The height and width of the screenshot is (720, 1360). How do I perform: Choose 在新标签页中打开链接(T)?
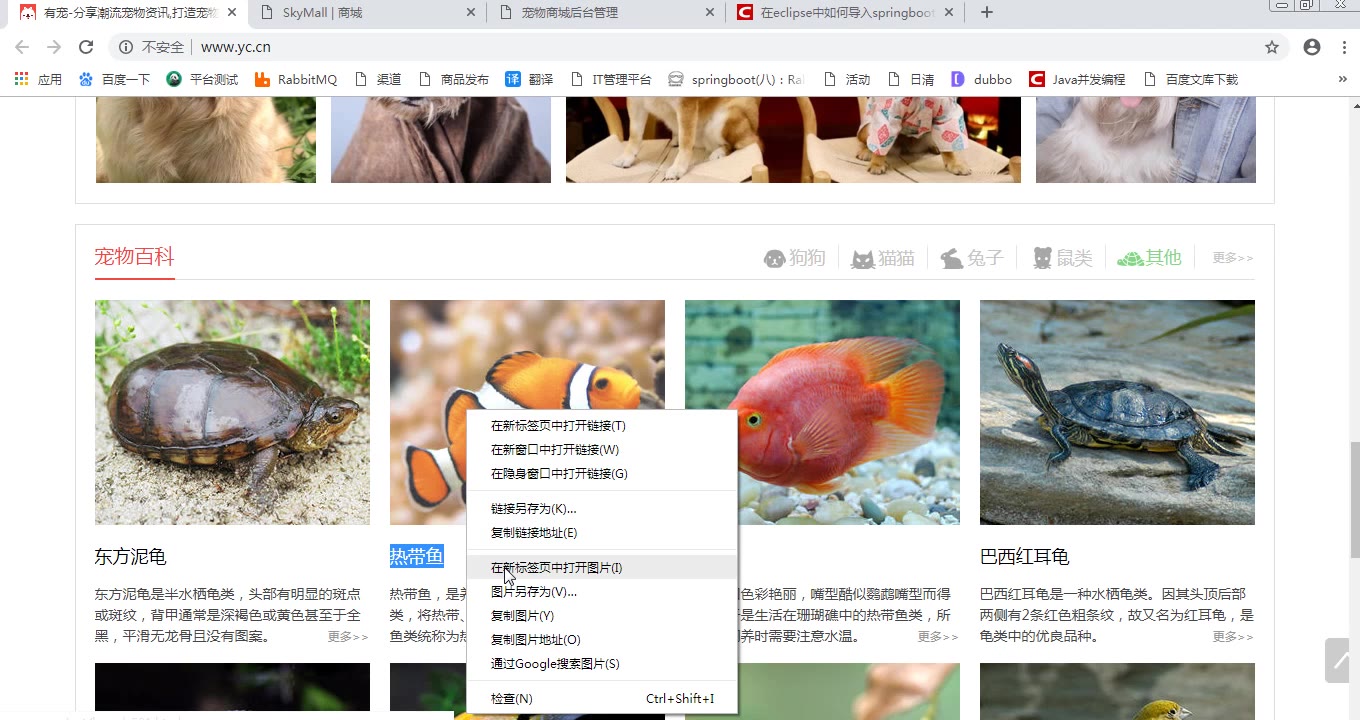pos(602,426)
